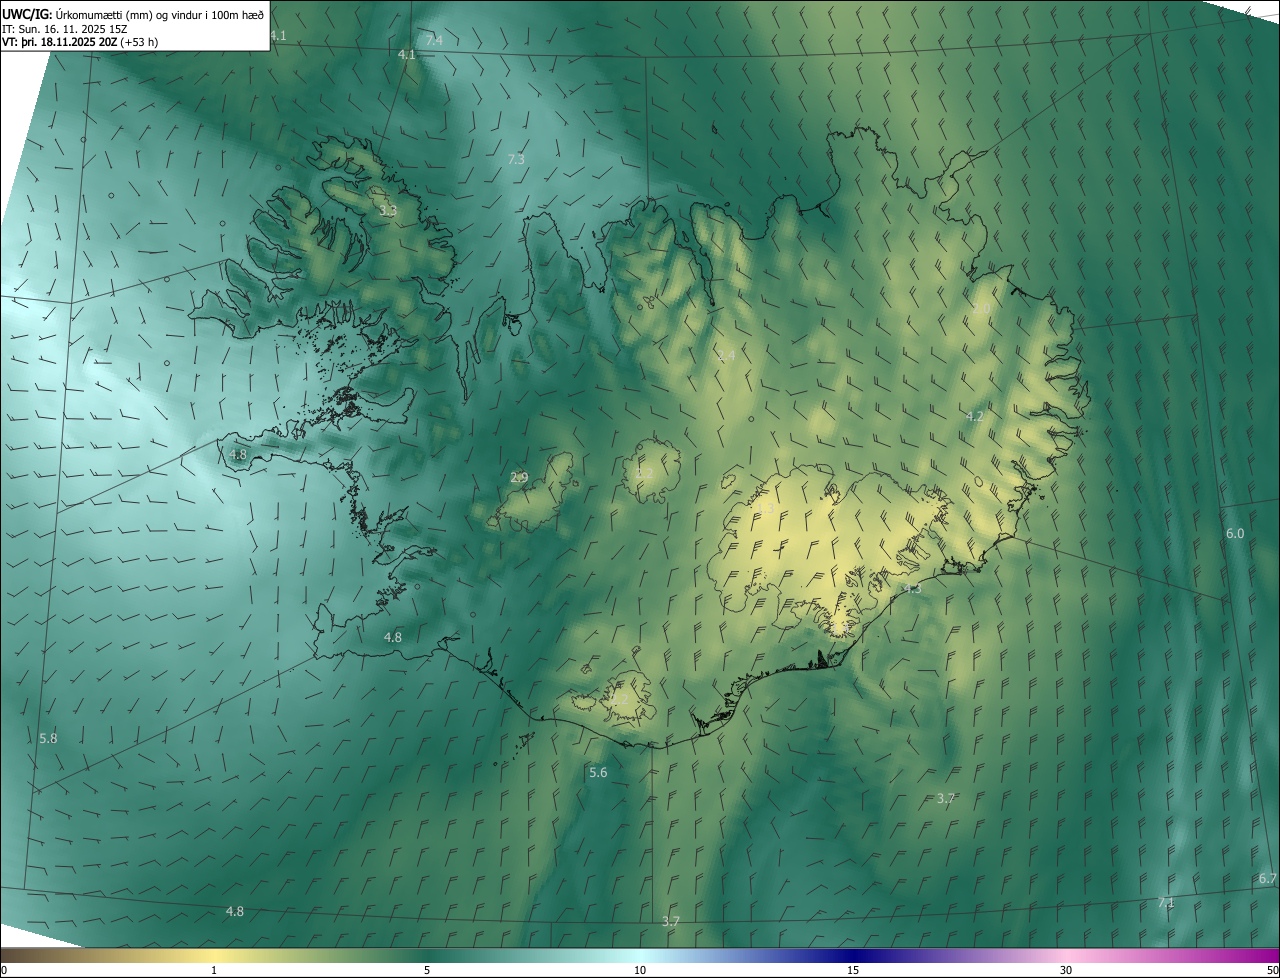Click the 1 tick label on the color scale
The width and height of the screenshot is (1280, 978).
click(214, 970)
